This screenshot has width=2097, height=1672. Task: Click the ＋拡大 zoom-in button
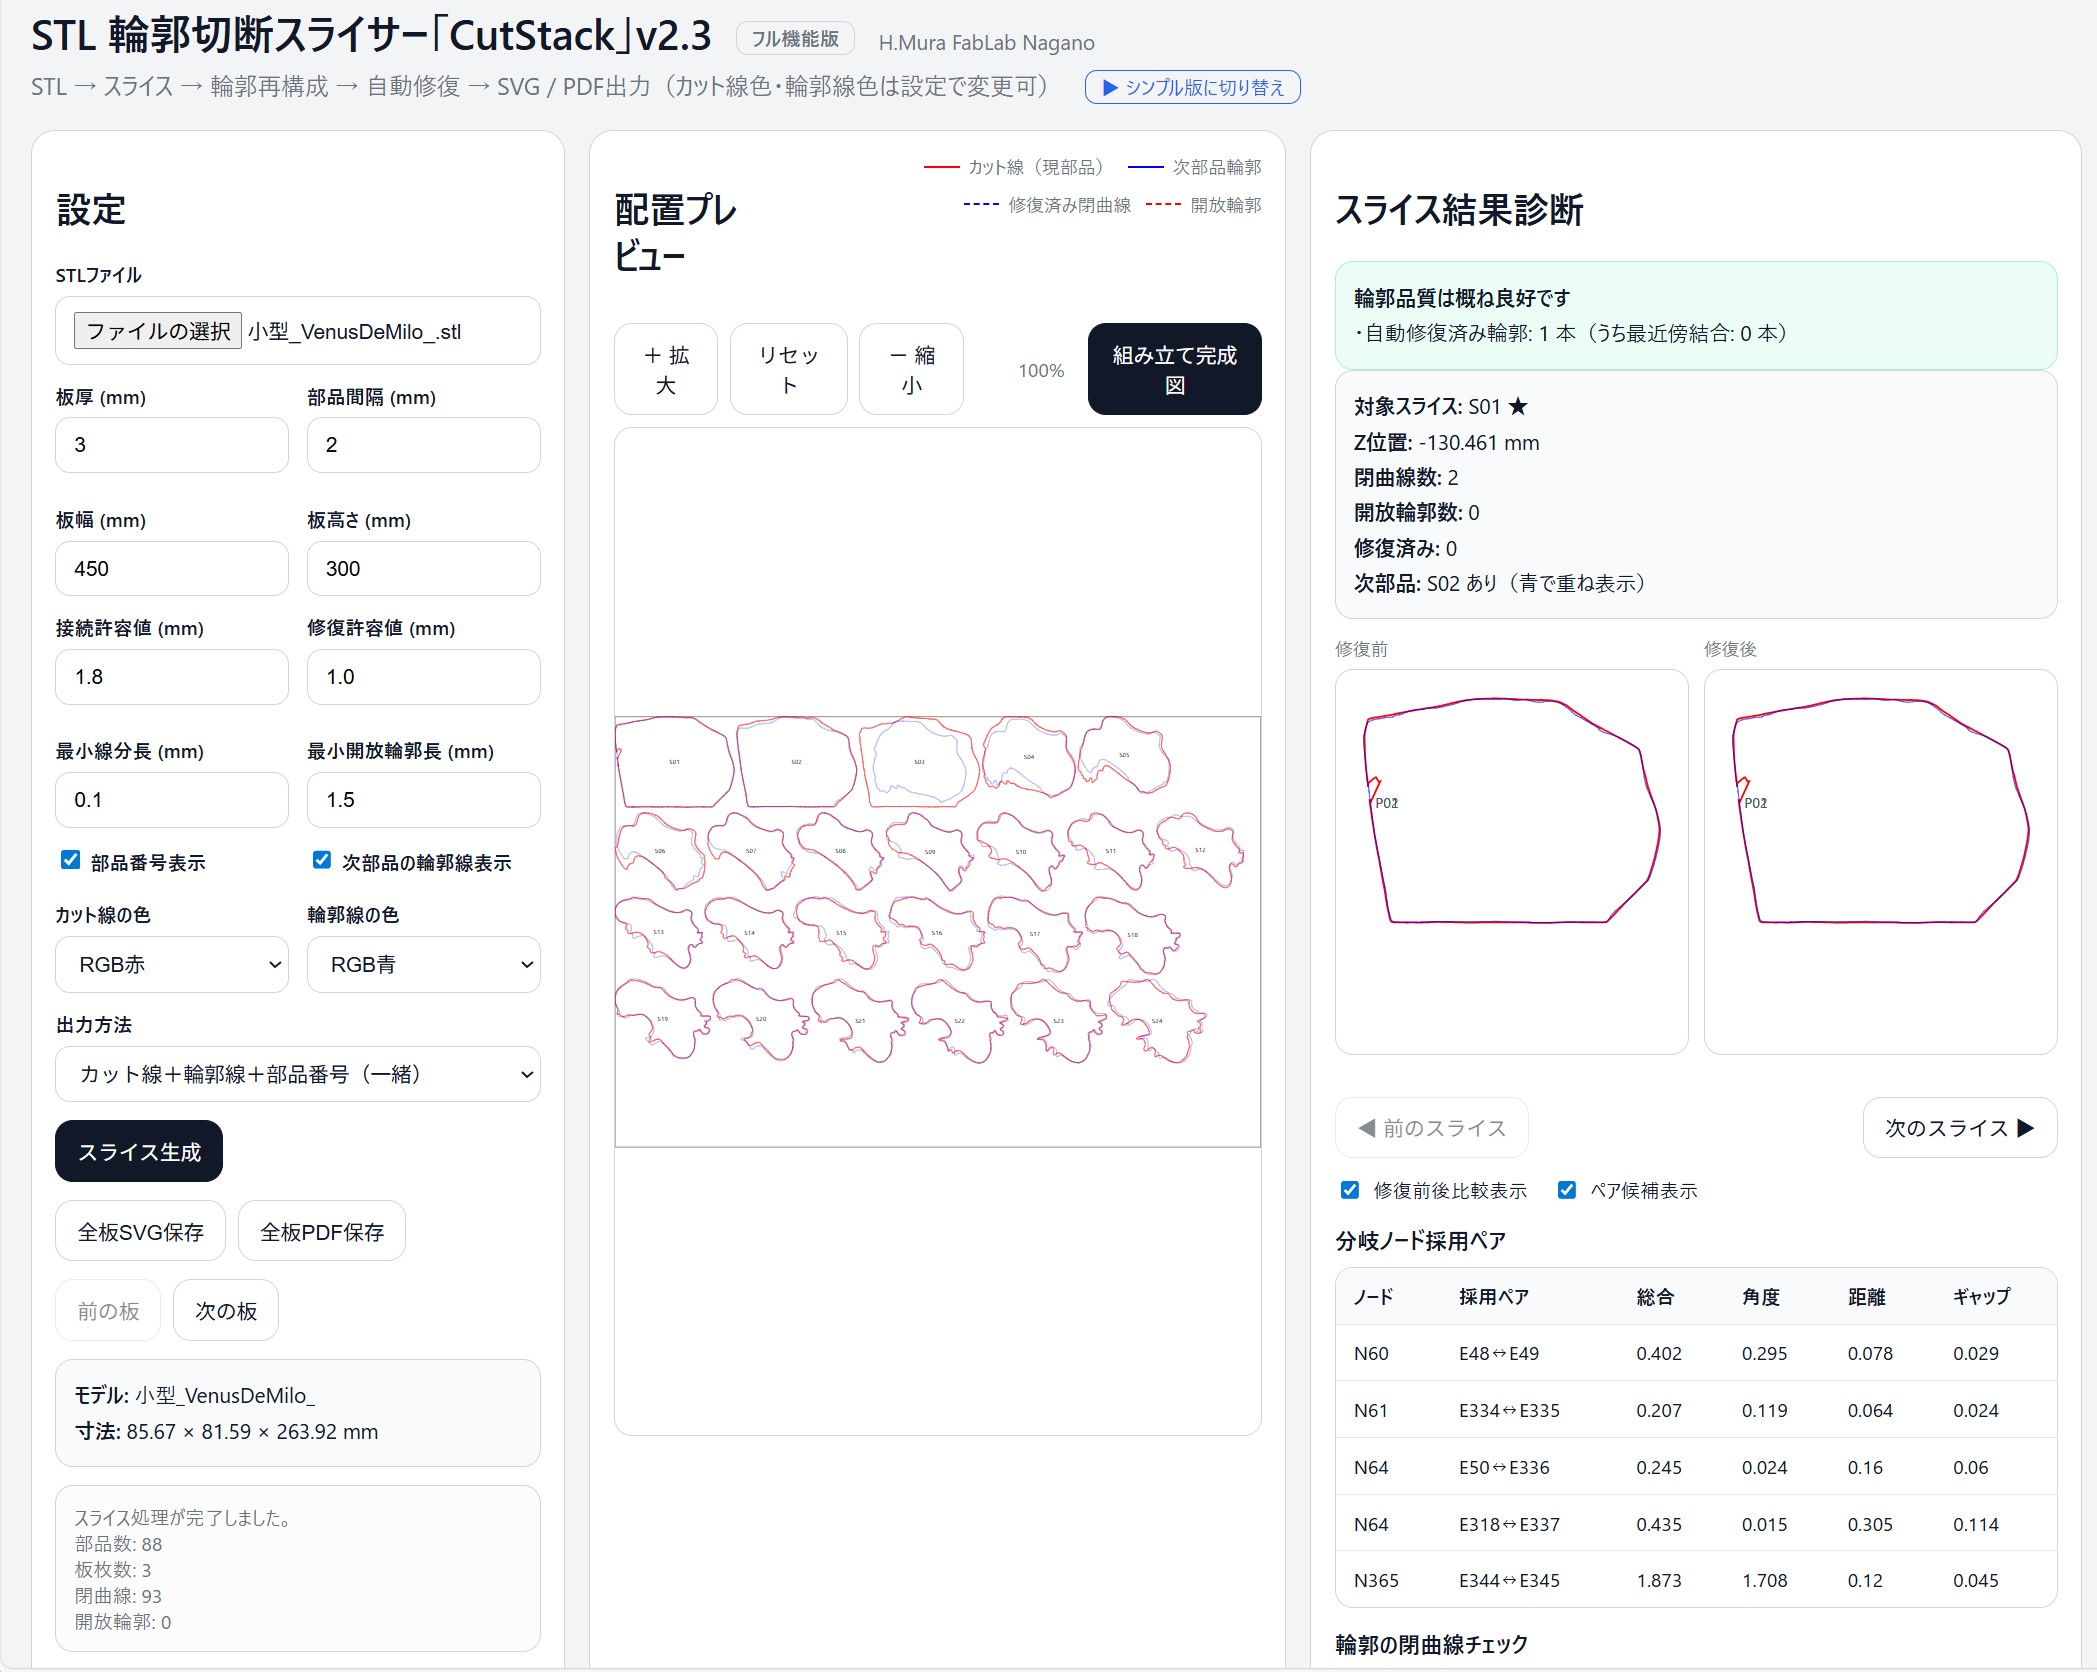[665, 369]
